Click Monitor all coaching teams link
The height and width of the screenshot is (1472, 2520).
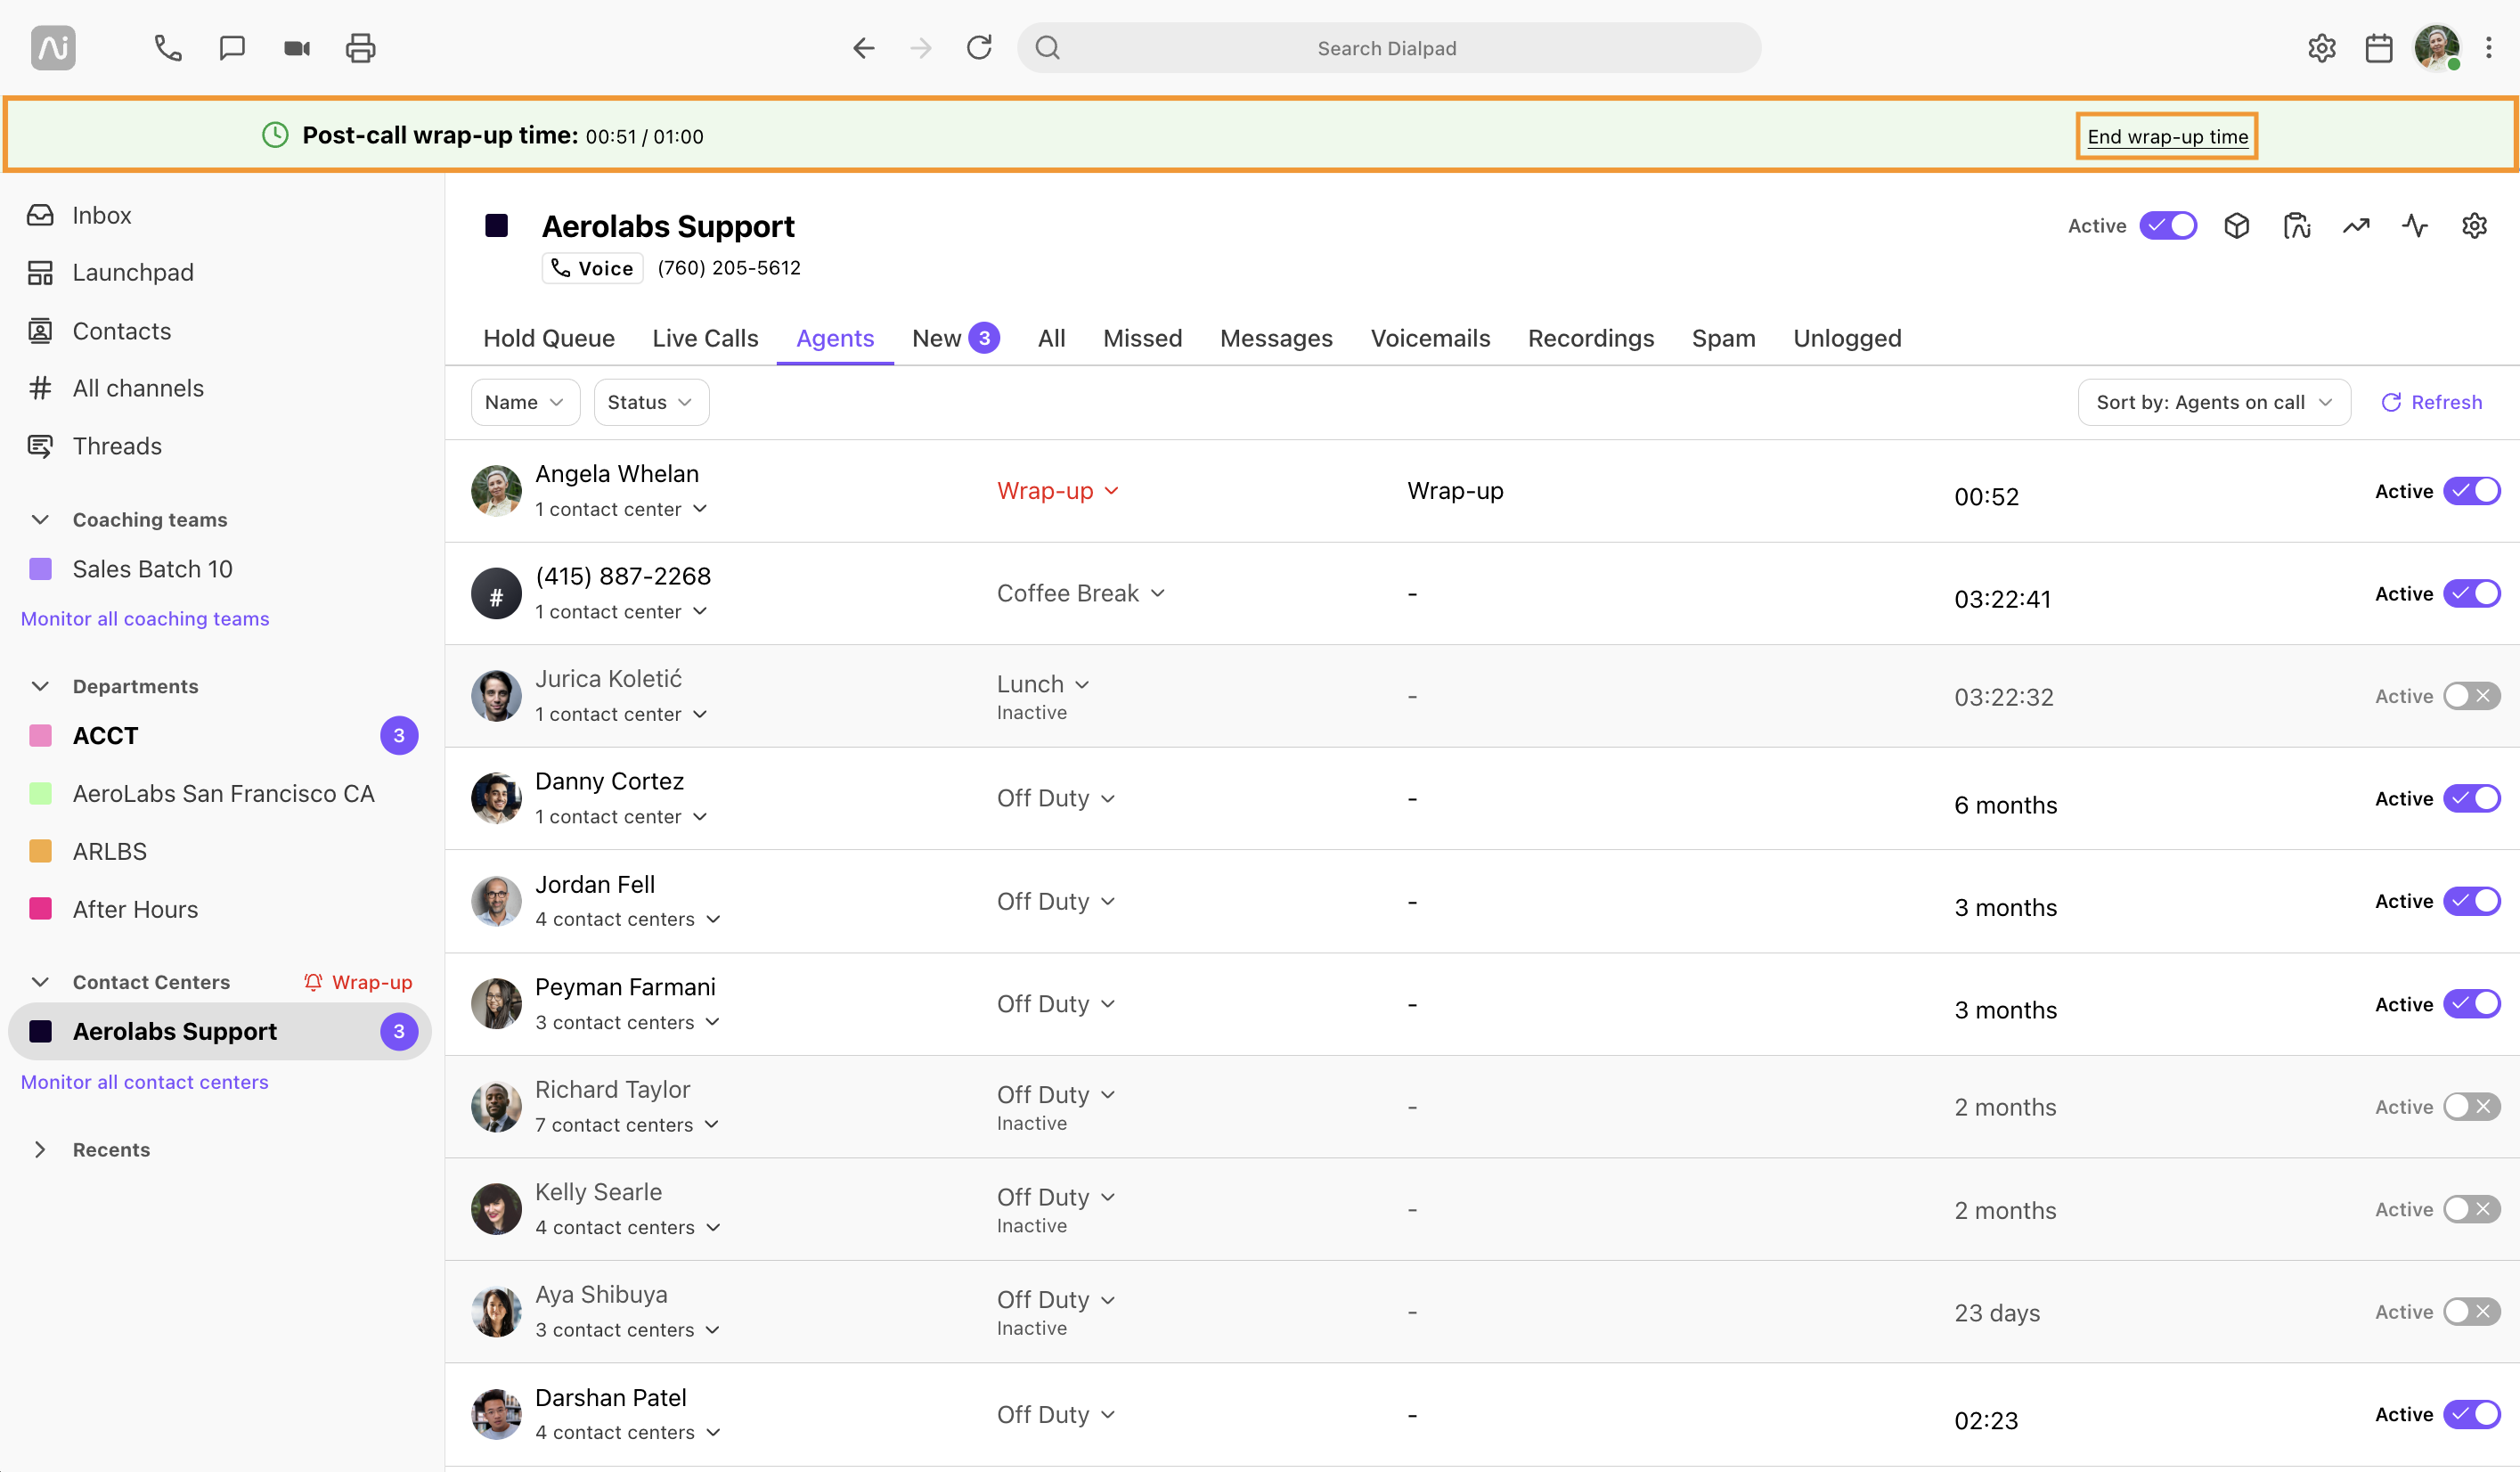pos(145,618)
